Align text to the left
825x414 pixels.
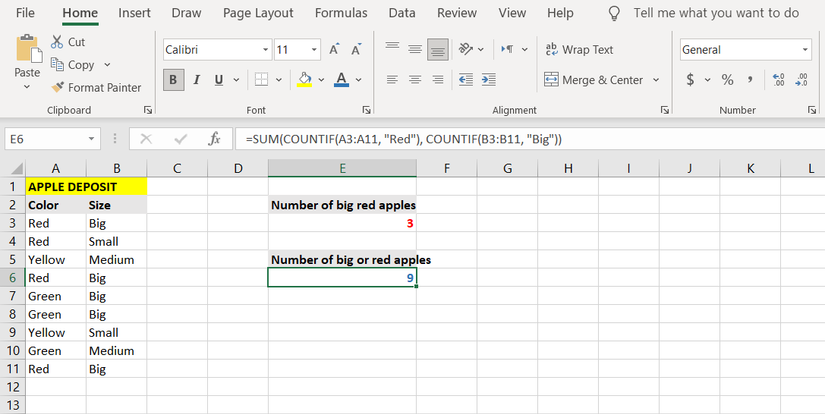point(392,79)
